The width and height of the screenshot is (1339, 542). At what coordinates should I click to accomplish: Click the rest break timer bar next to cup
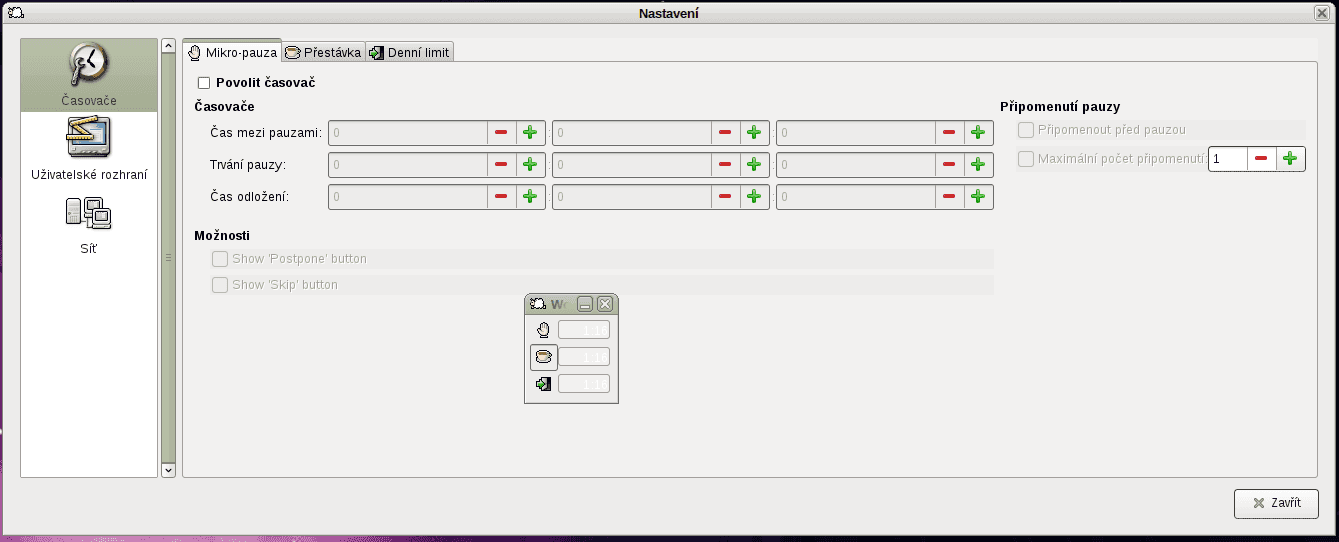click(584, 357)
